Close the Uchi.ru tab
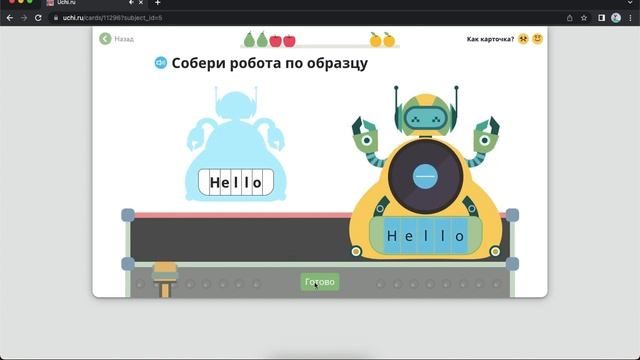Image resolution: width=640 pixels, height=360 pixels. (x=141, y=3)
